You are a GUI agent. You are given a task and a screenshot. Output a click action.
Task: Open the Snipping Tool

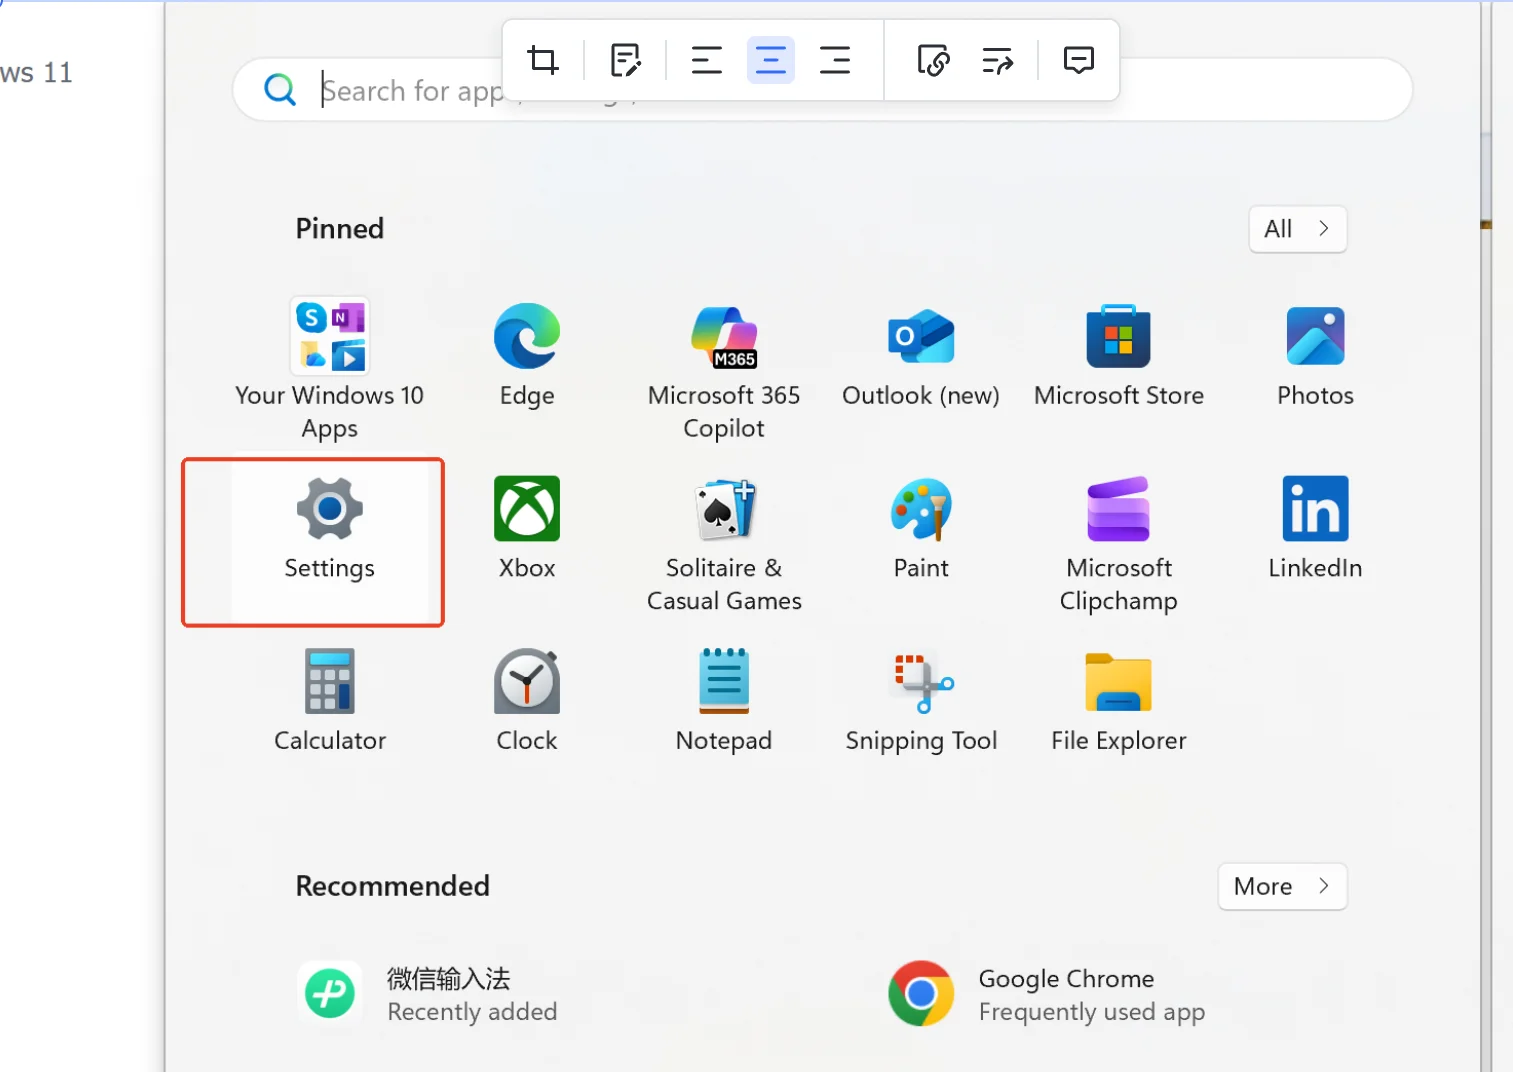click(921, 700)
